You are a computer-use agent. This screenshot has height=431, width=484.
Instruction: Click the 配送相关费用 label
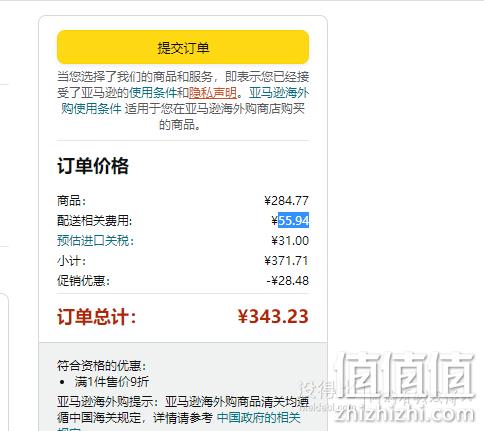[95, 221]
